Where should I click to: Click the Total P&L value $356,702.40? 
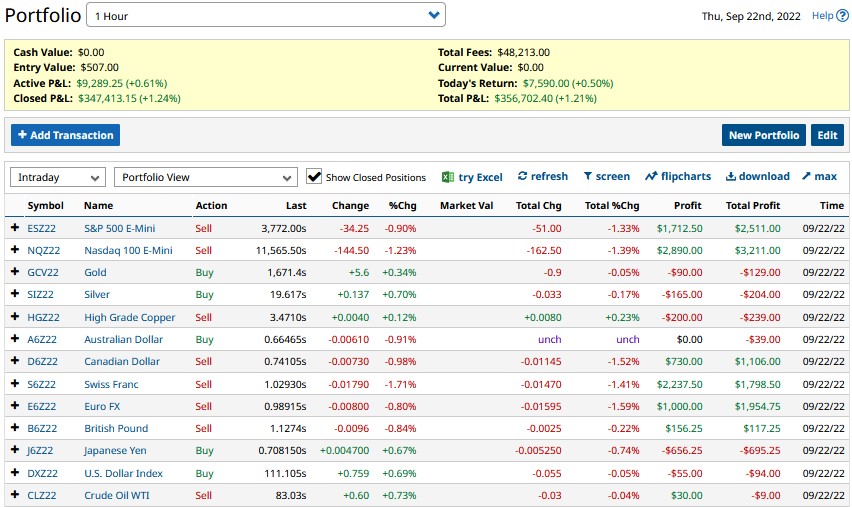[545, 98]
